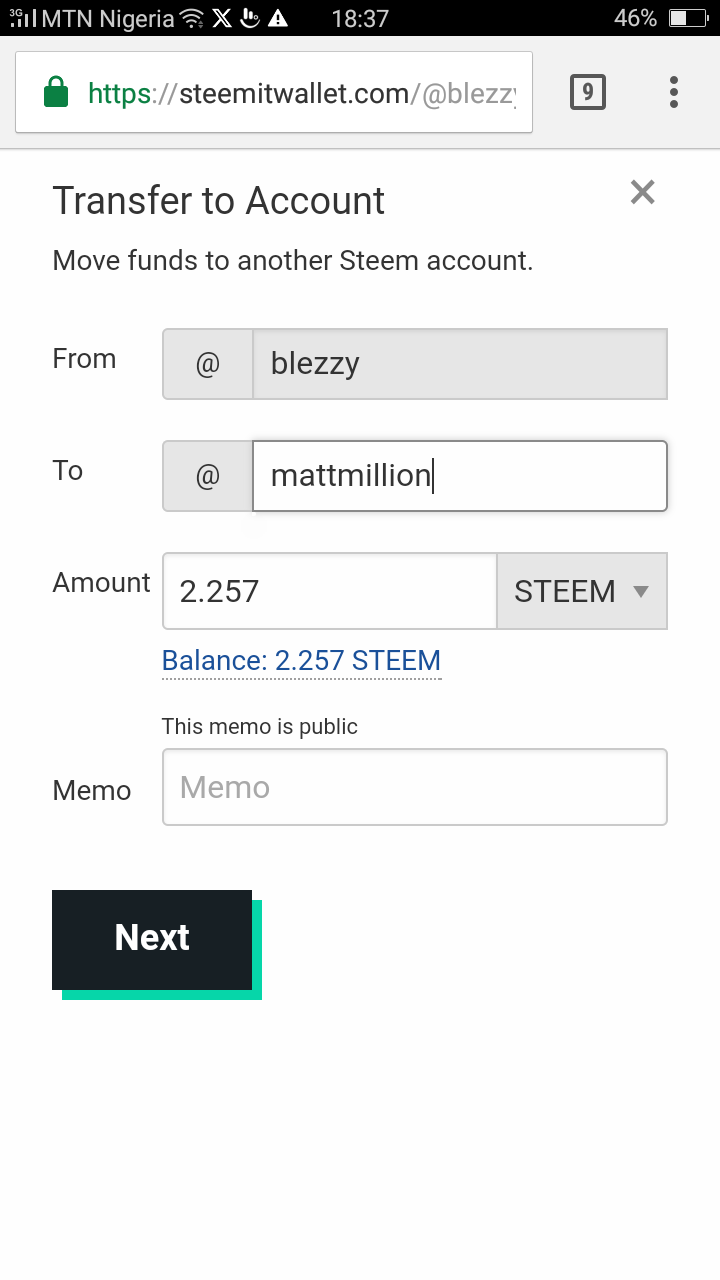Focus the Memo input field
The image size is (720, 1280).
(x=415, y=787)
